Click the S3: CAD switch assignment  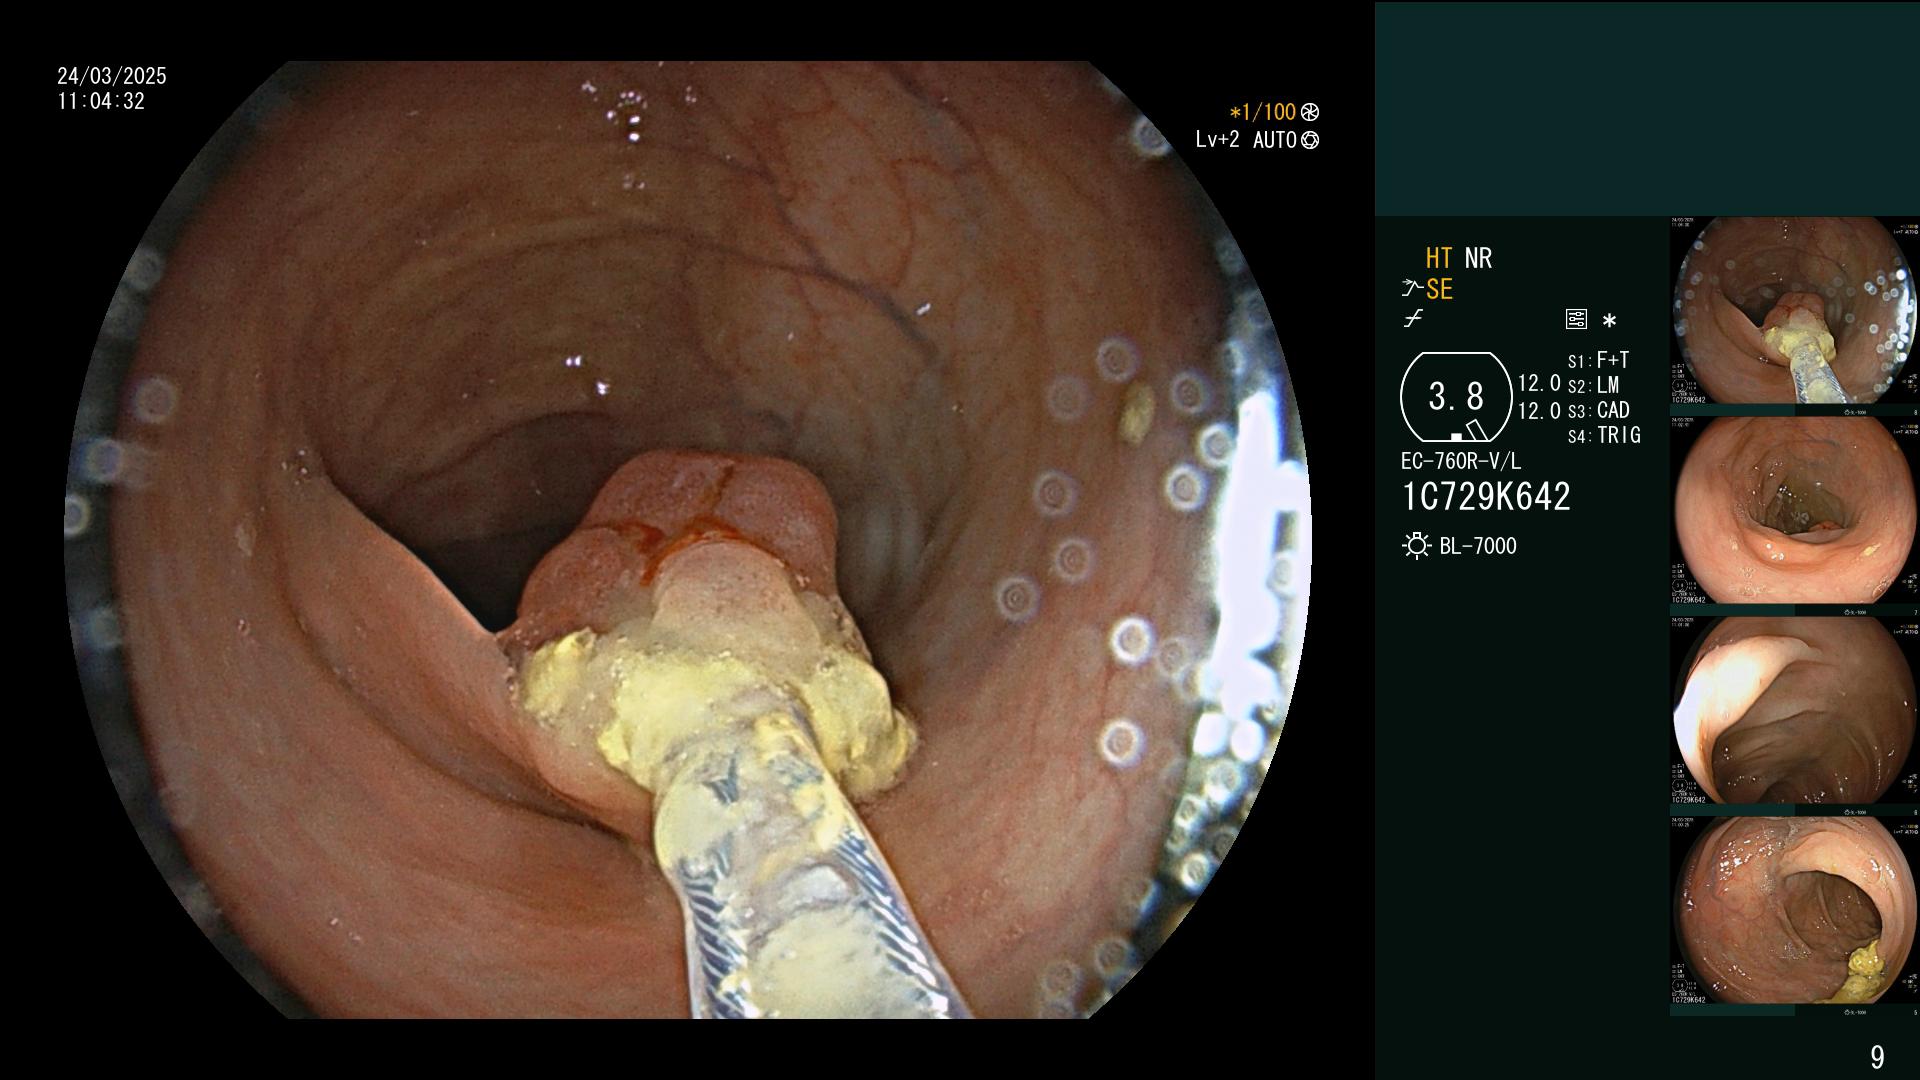pos(1599,411)
